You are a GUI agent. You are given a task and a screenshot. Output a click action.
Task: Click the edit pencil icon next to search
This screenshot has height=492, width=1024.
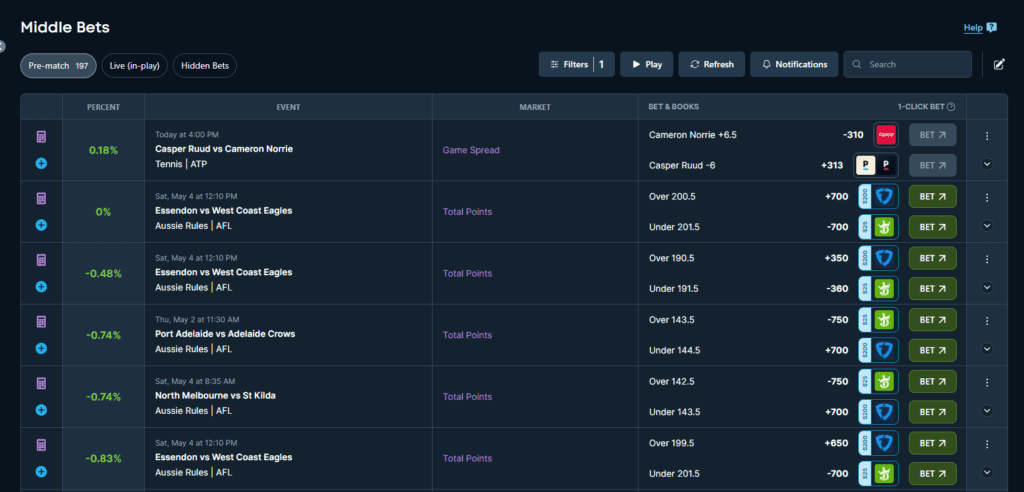[999, 64]
